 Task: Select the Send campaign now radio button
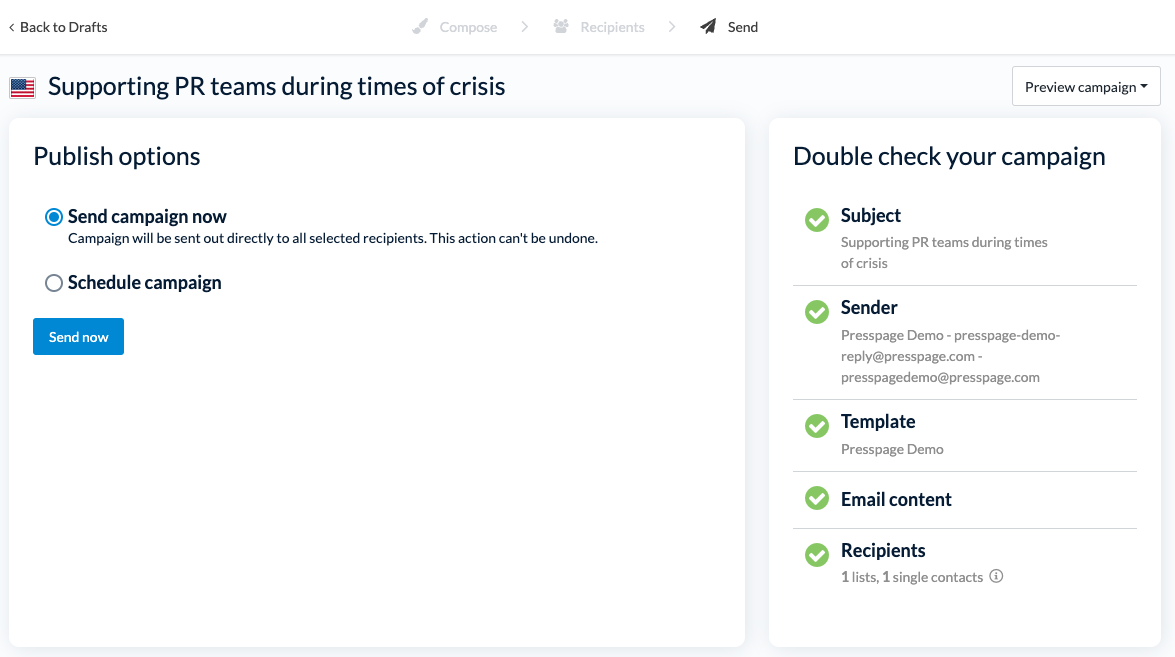tap(54, 217)
